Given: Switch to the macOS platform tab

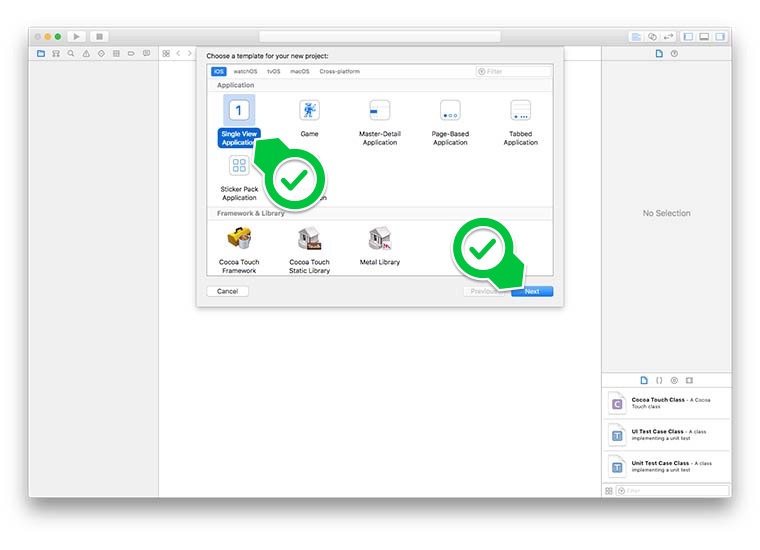Looking at the screenshot, I should [300, 71].
